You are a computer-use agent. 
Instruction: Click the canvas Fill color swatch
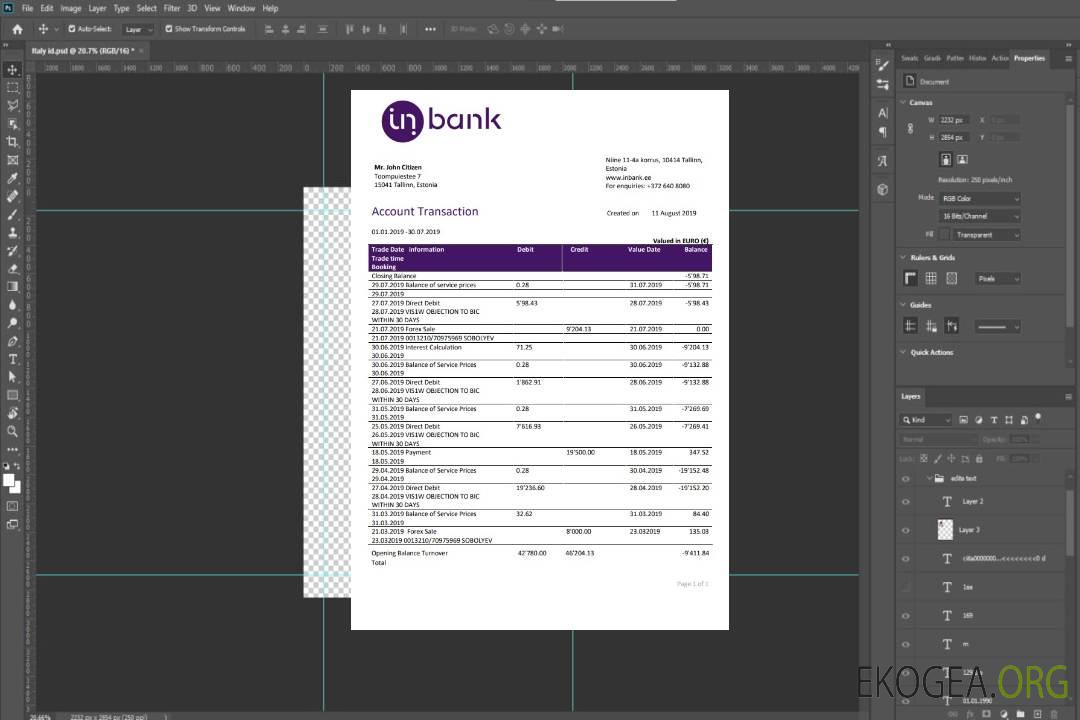point(945,235)
